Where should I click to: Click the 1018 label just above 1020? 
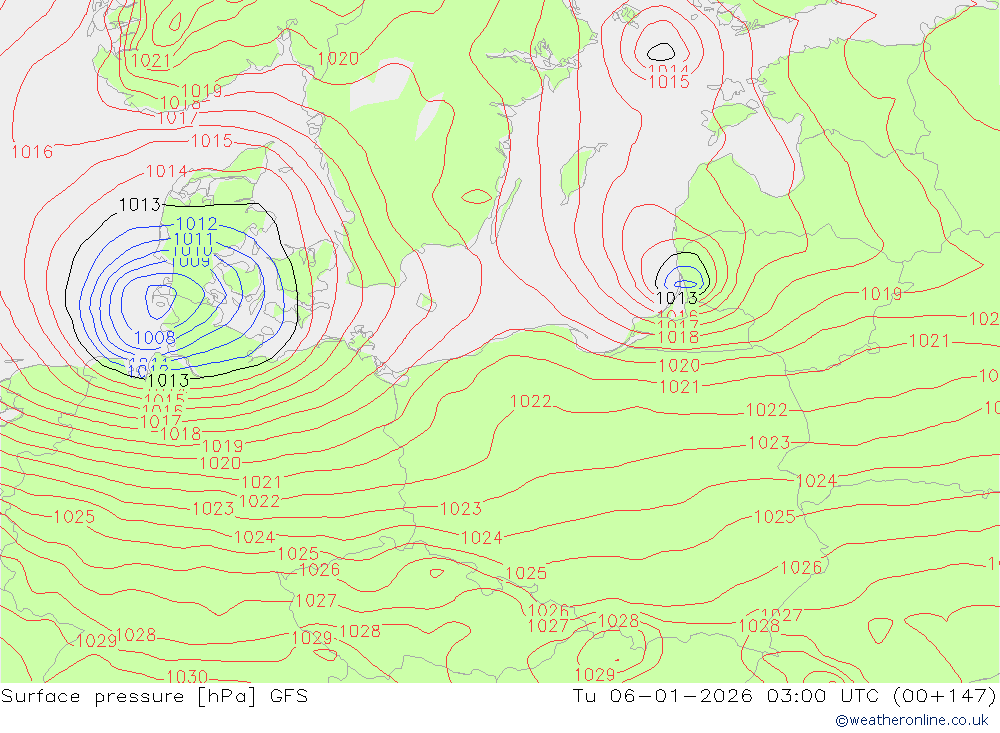(x=678, y=337)
